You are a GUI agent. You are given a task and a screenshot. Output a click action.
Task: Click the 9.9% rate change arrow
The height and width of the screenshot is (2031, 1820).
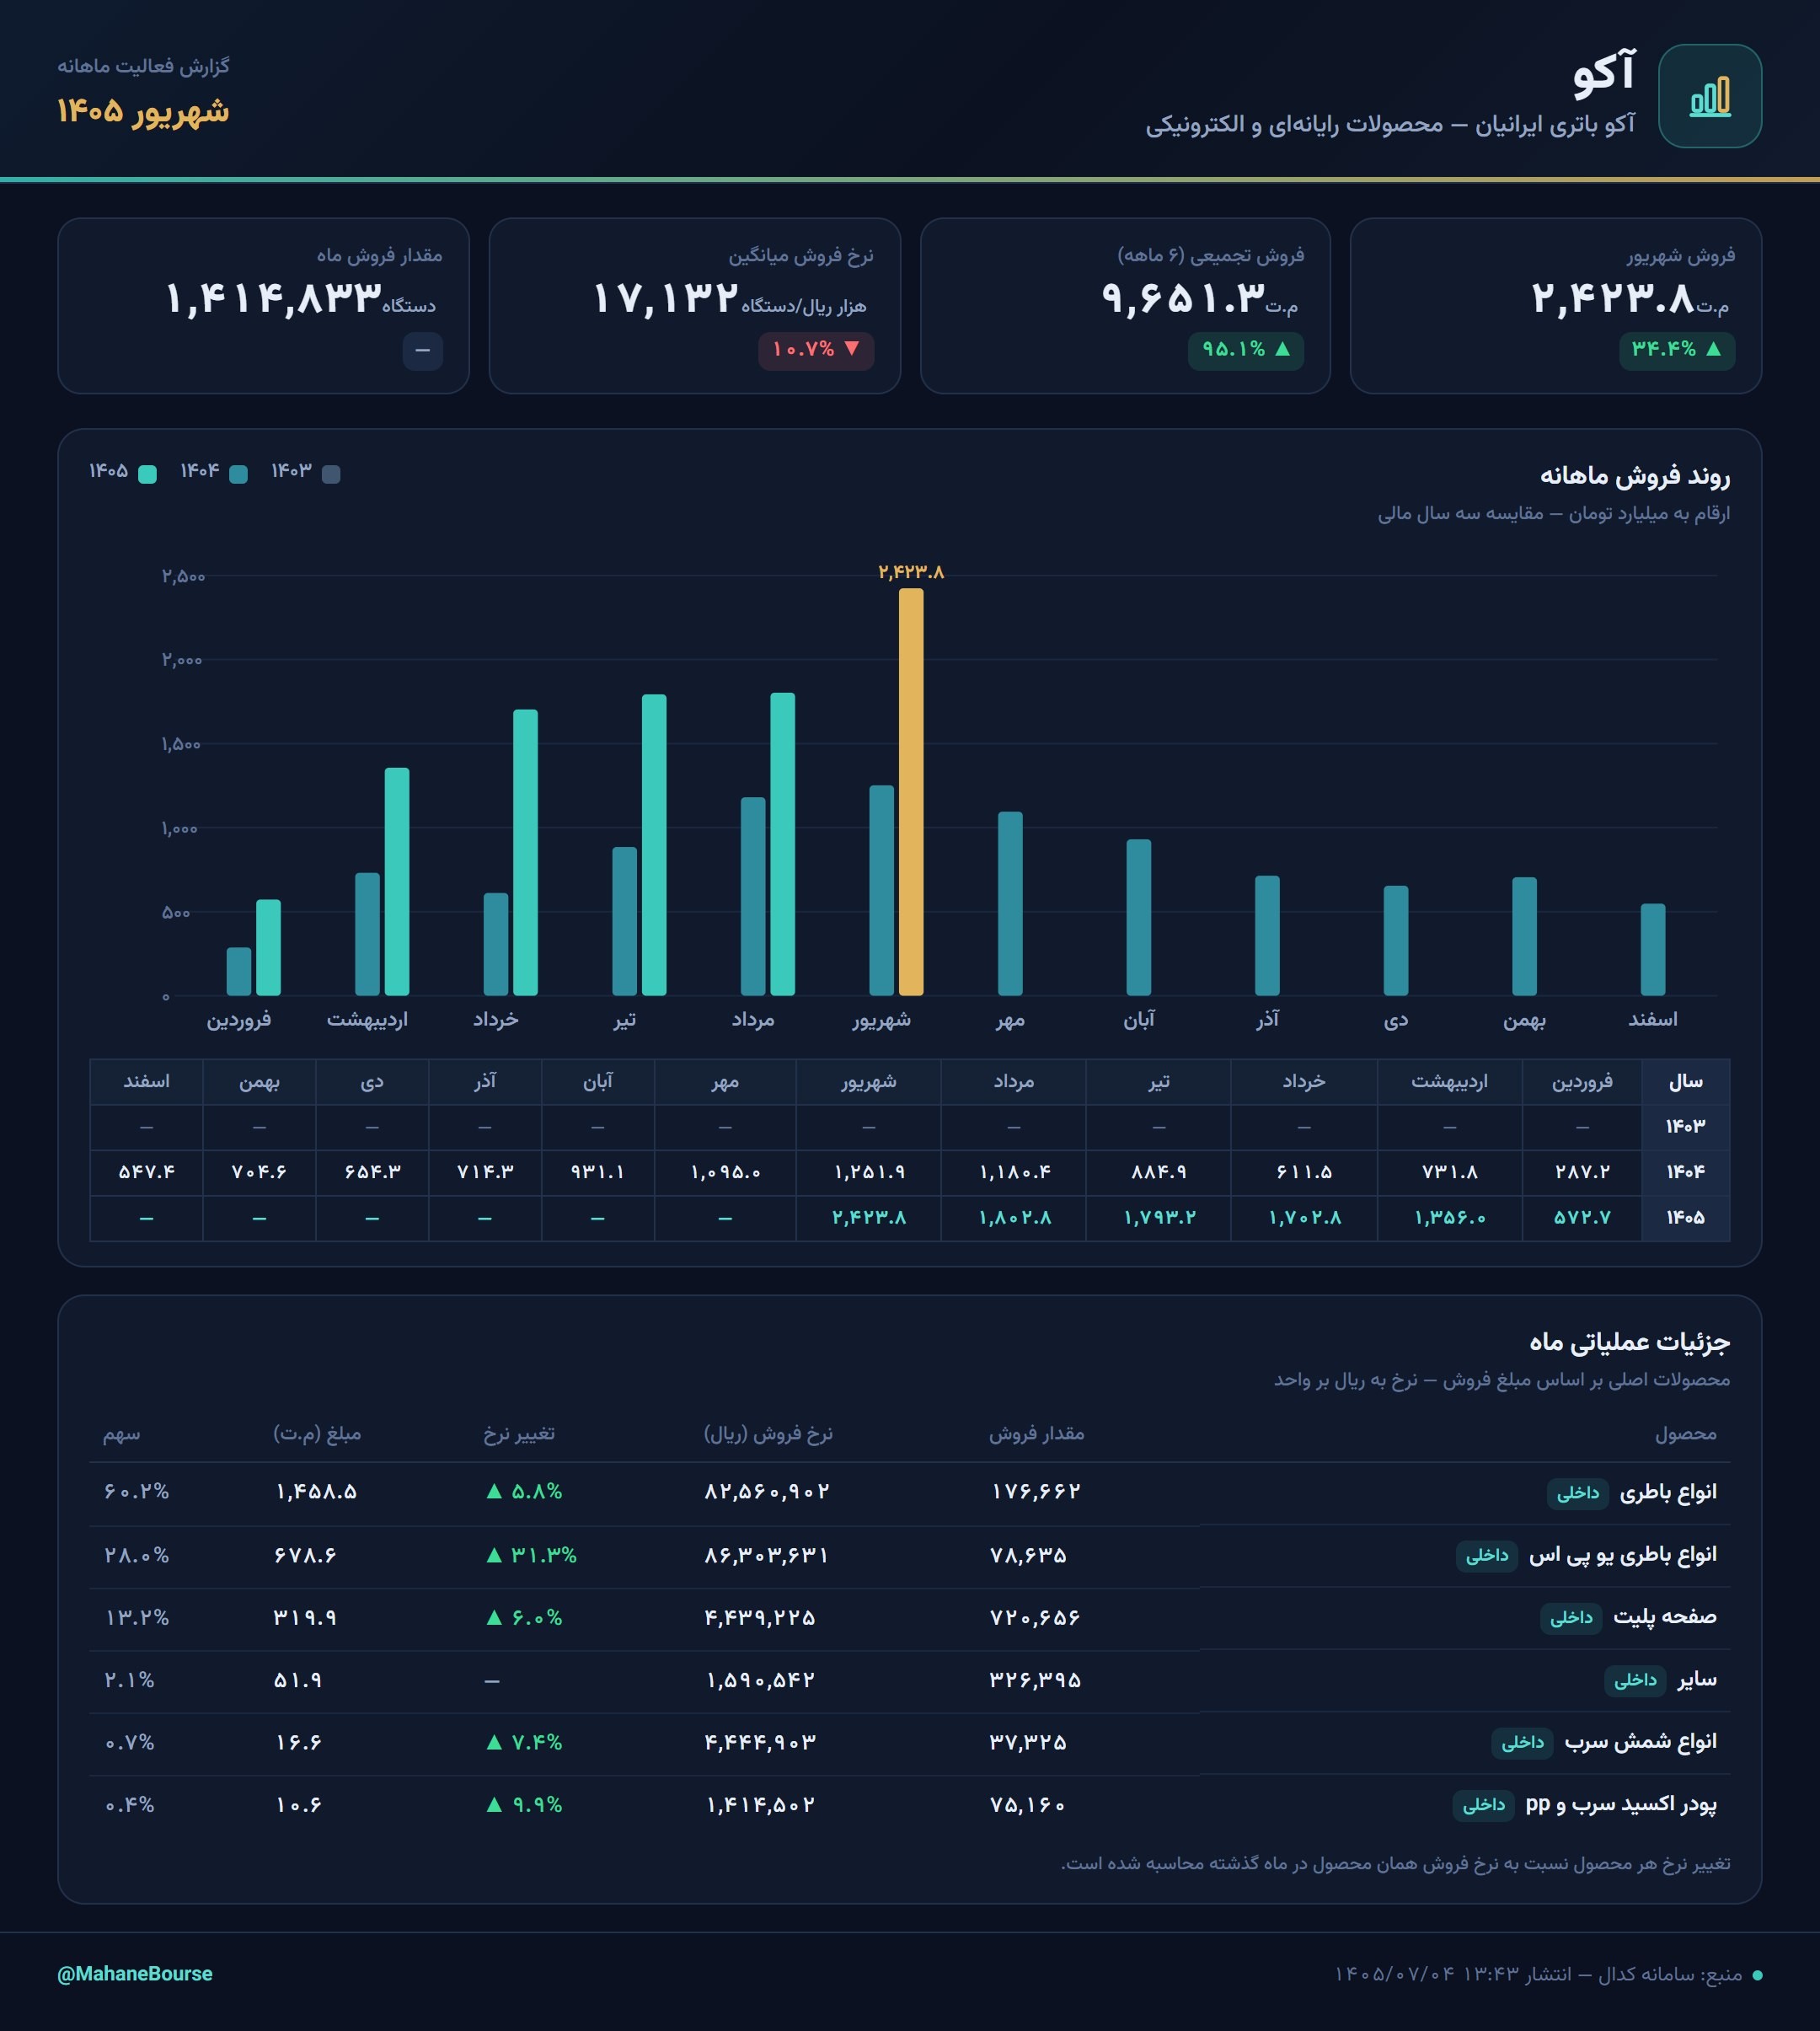(x=493, y=1805)
